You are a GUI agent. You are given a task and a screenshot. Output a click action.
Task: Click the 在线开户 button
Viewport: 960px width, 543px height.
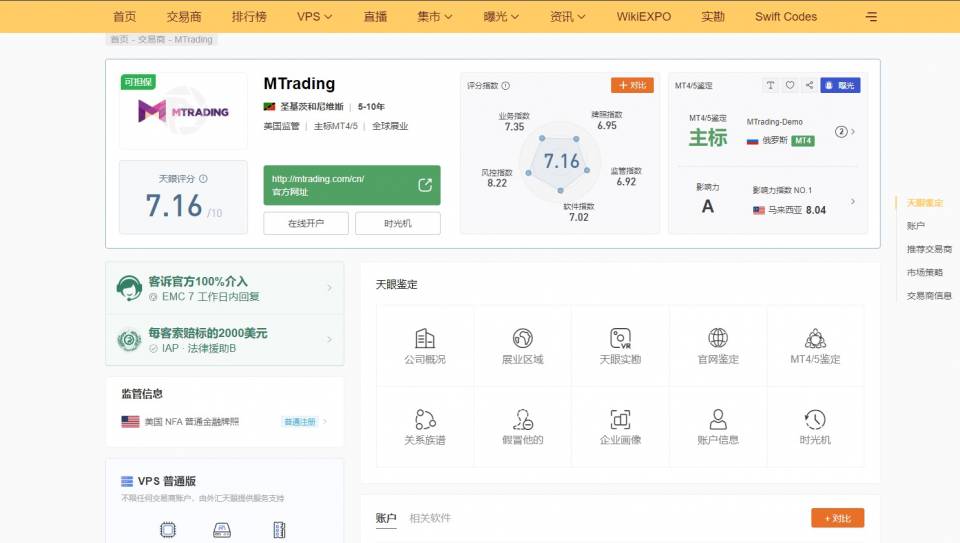coord(306,223)
